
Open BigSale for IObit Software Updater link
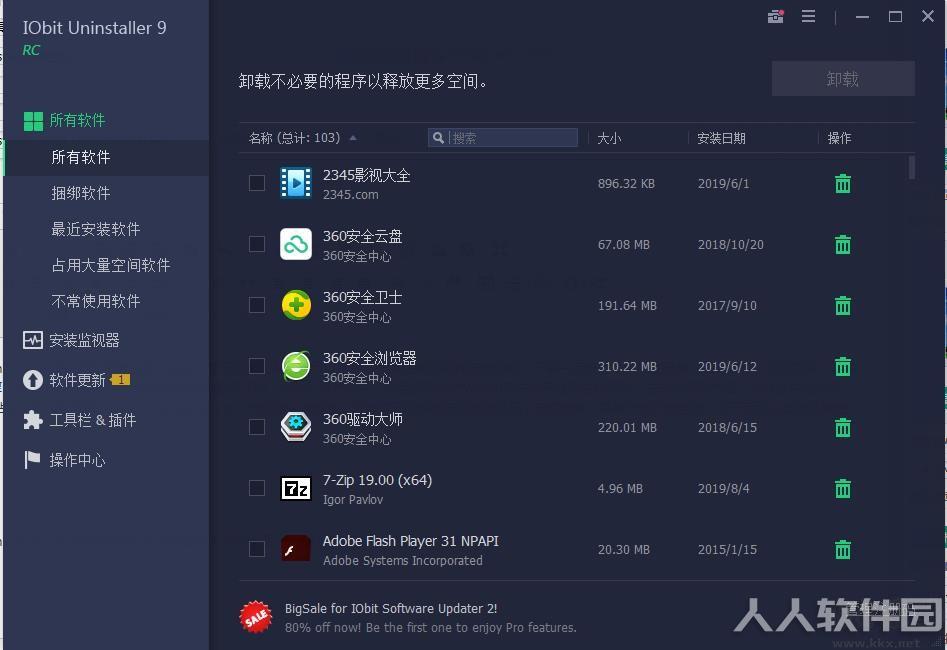pos(391,608)
